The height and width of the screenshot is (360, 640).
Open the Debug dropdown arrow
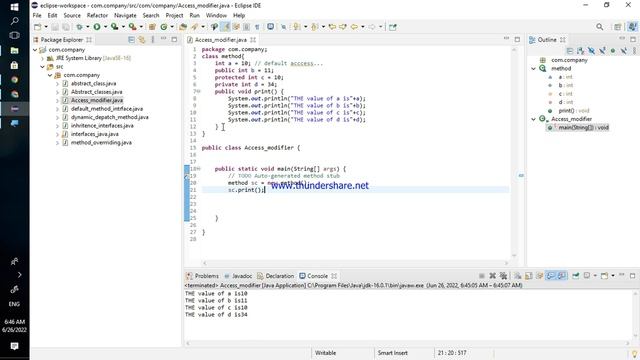87,27
